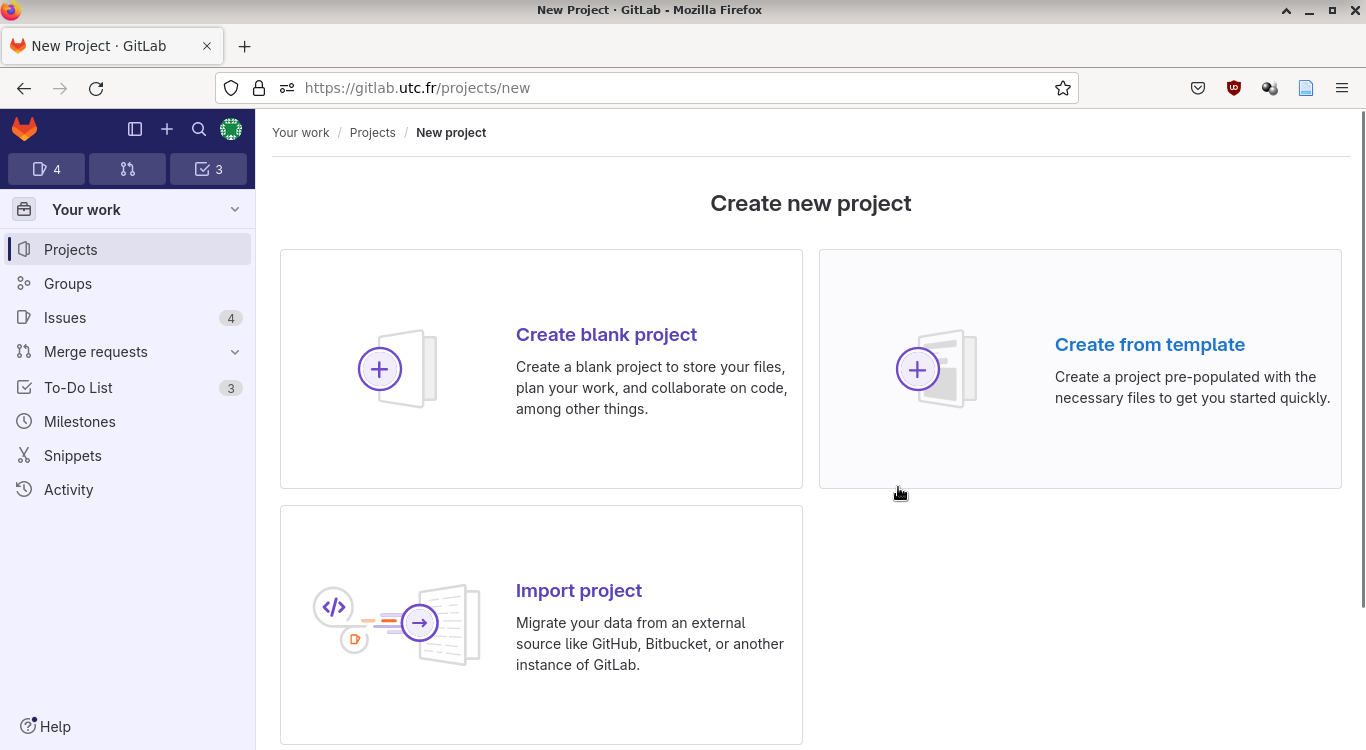This screenshot has width=1366, height=750.
Task: Click the Create blank project link
Action: click(606, 335)
